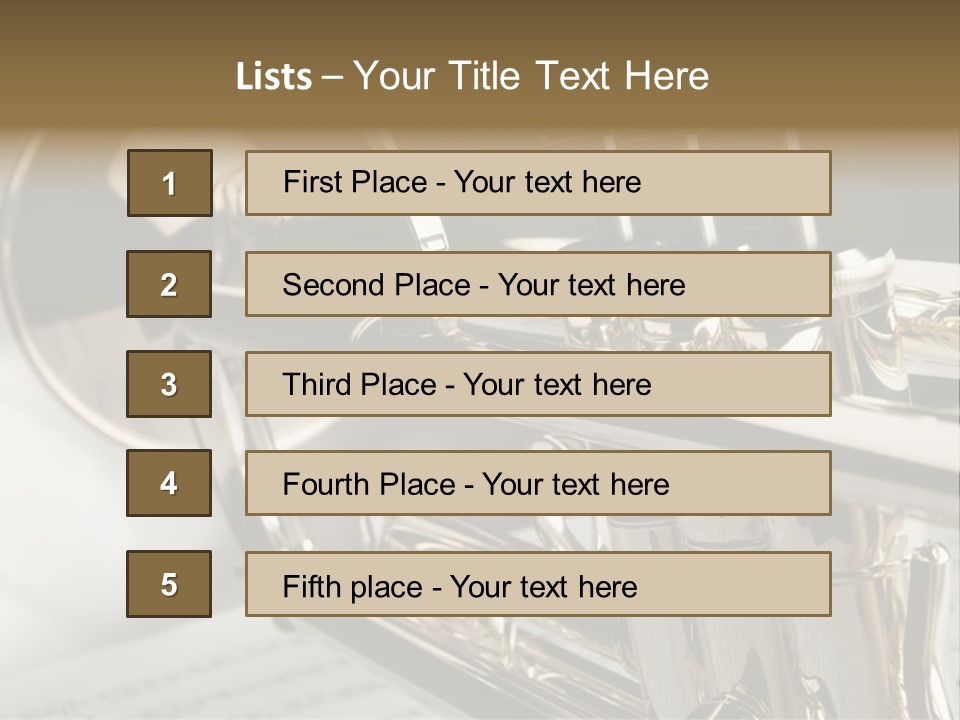Click 'Your text here' in the Second Place bar
The width and height of the screenshot is (960, 720).
click(x=591, y=285)
